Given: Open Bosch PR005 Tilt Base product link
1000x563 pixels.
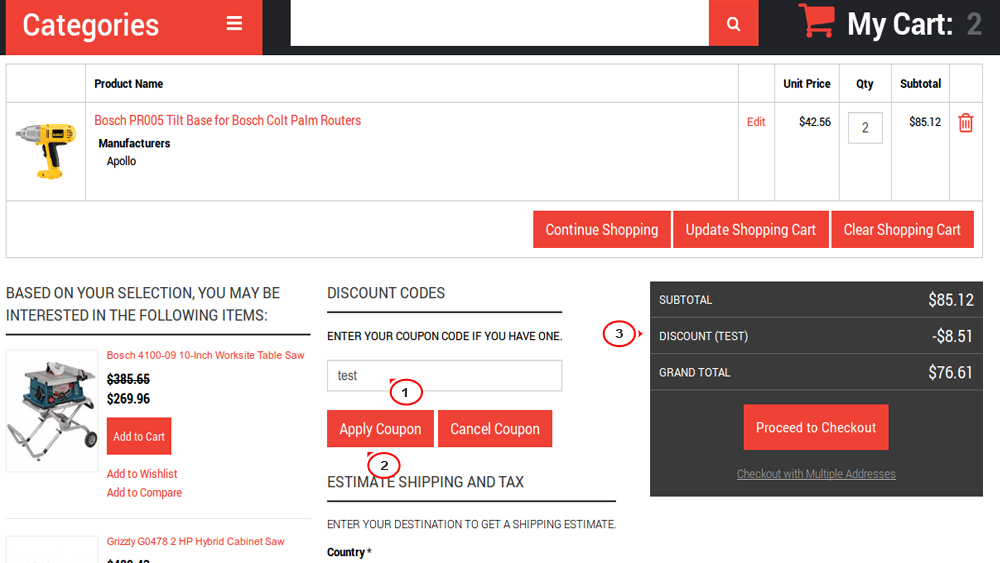Looking at the screenshot, I should point(228,120).
